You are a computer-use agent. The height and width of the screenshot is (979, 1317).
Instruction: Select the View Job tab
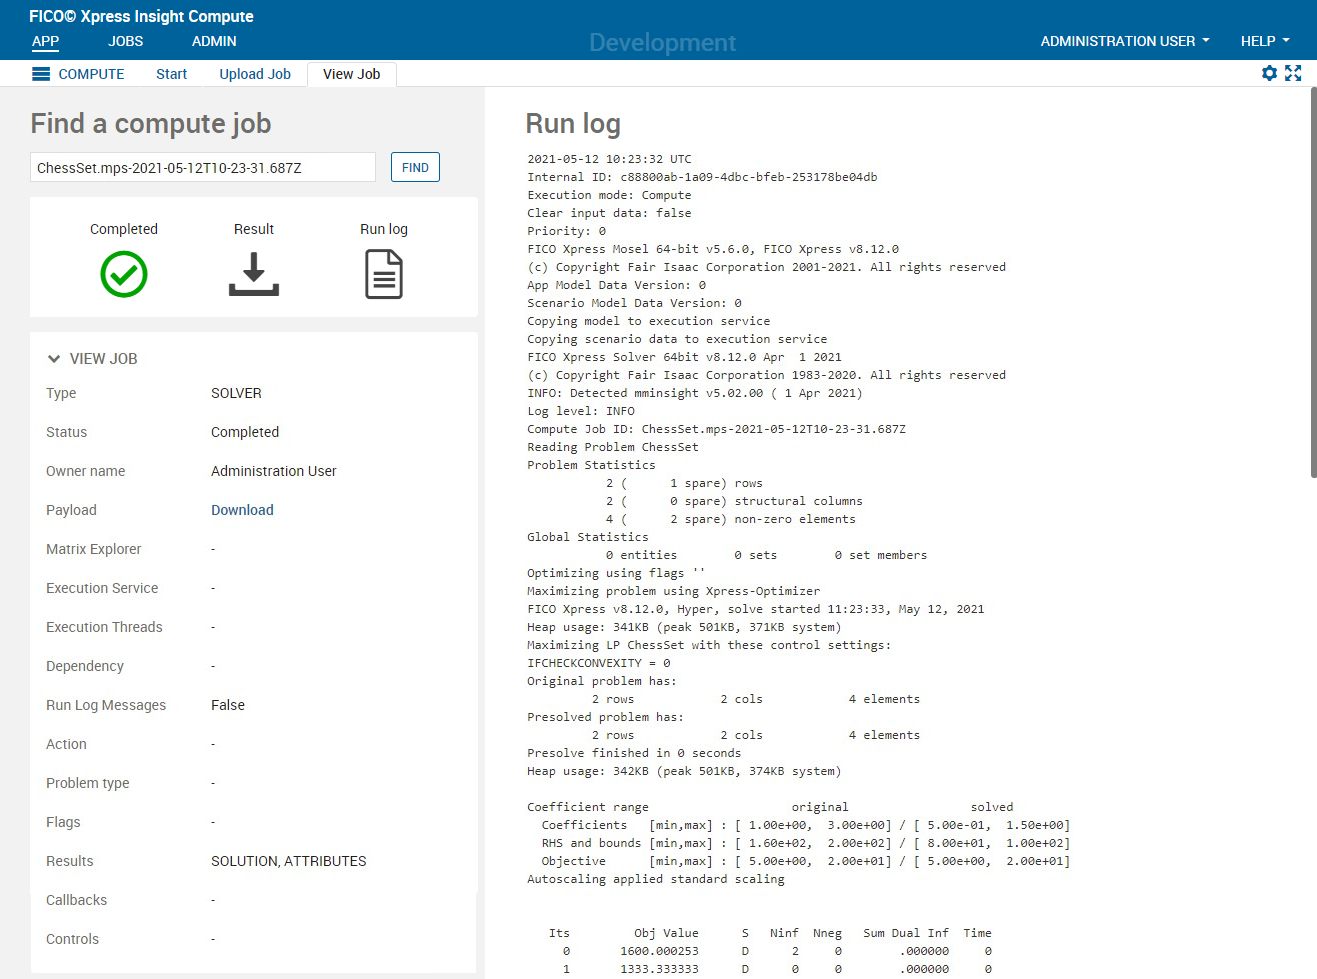tap(351, 74)
